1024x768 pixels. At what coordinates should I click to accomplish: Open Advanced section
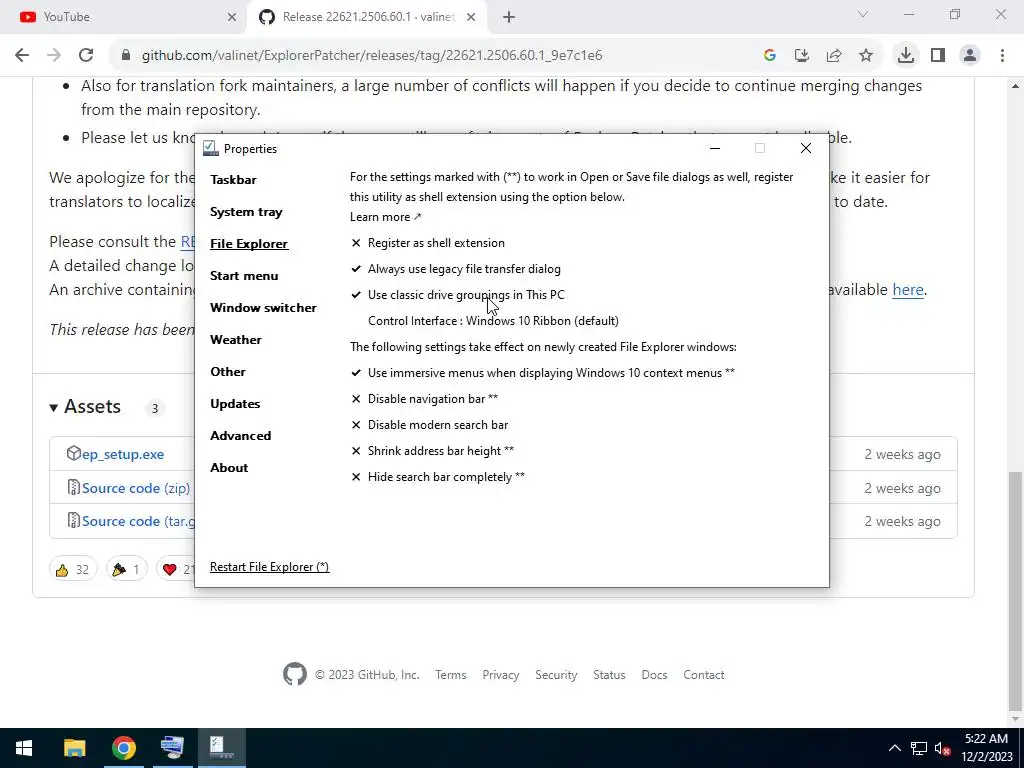point(240,436)
